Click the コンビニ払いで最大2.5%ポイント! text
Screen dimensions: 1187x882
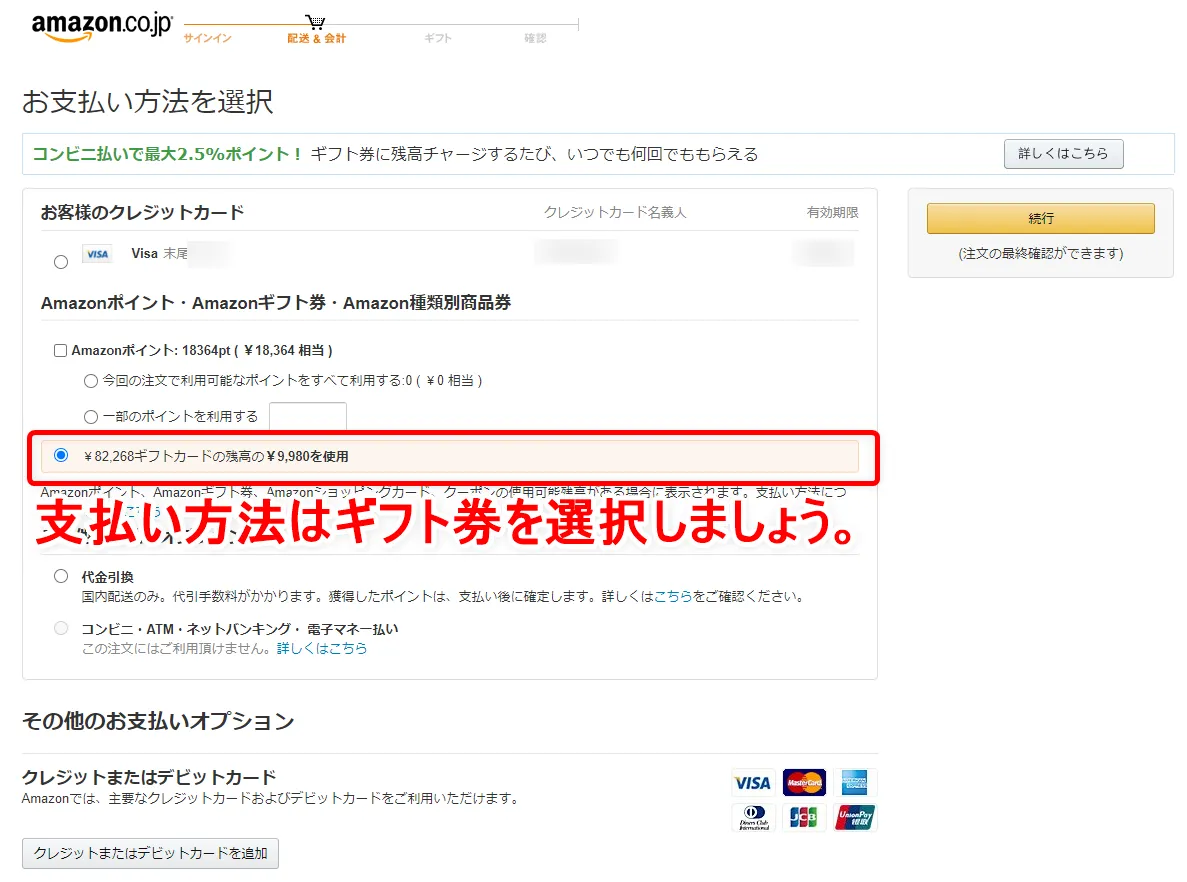pos(167,154)
